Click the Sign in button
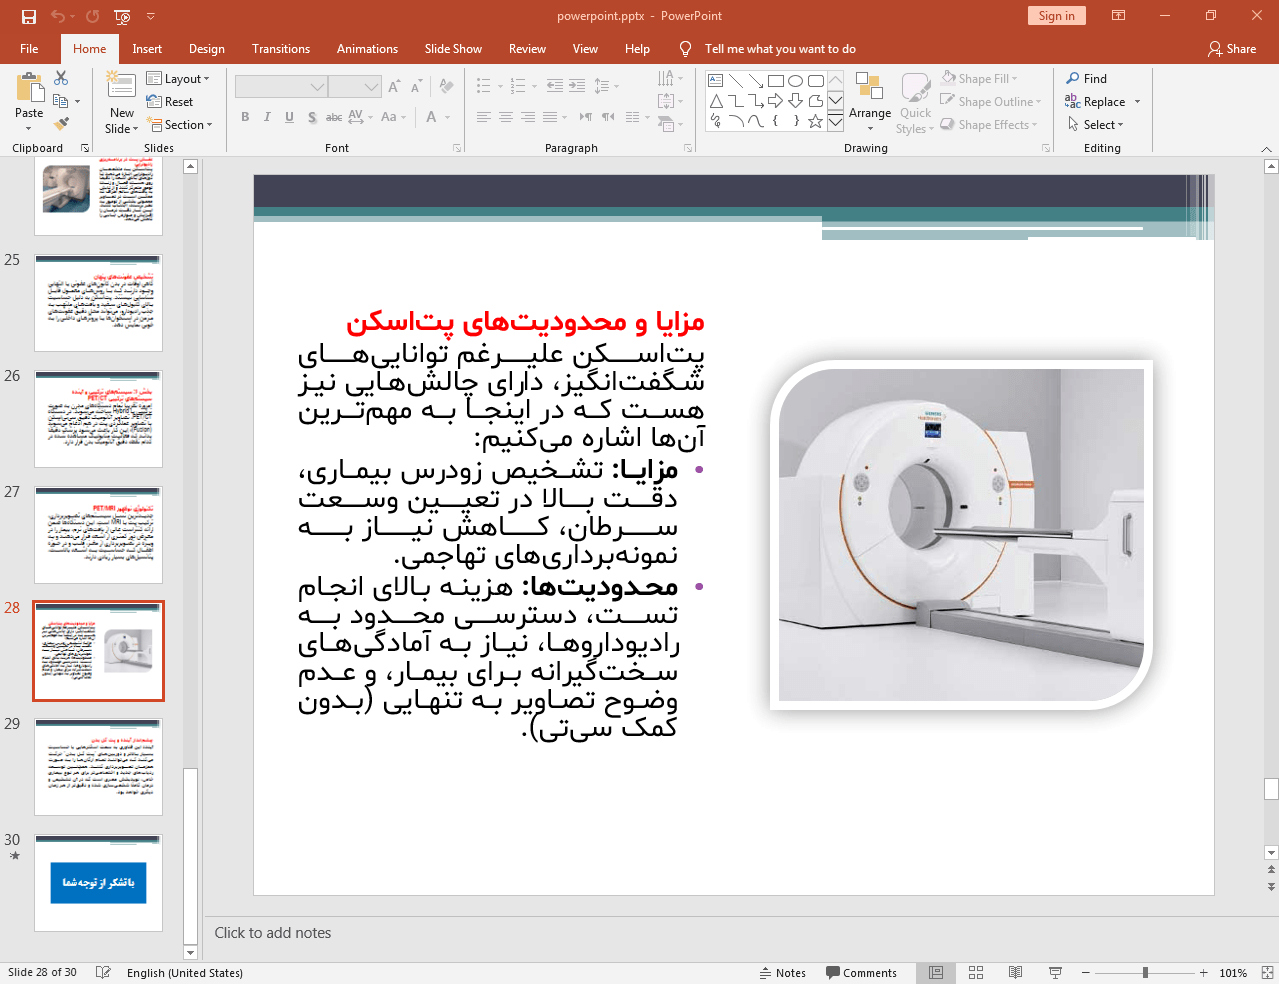Image resolution: width=1279 pixels, height=984 pixels. 1056,16
